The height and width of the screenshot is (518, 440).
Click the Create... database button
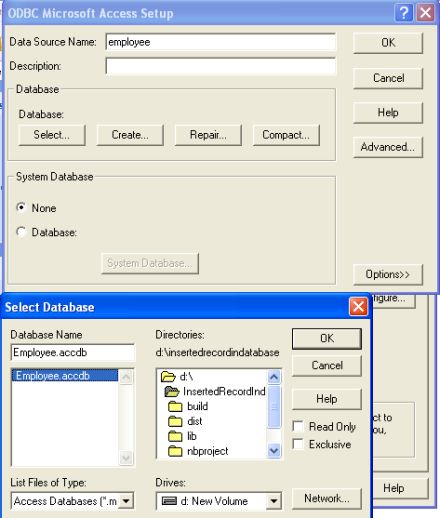(130, 135)
